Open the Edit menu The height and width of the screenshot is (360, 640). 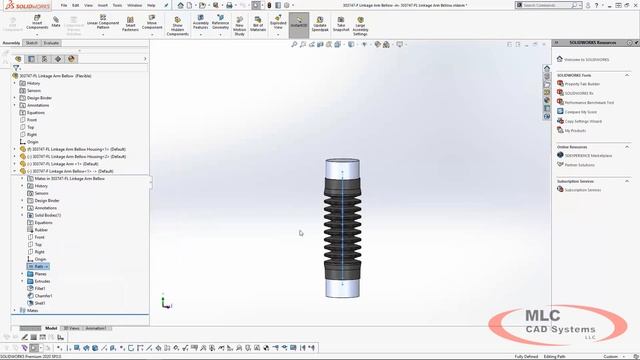pyautogui.click(x=76, y=5)
